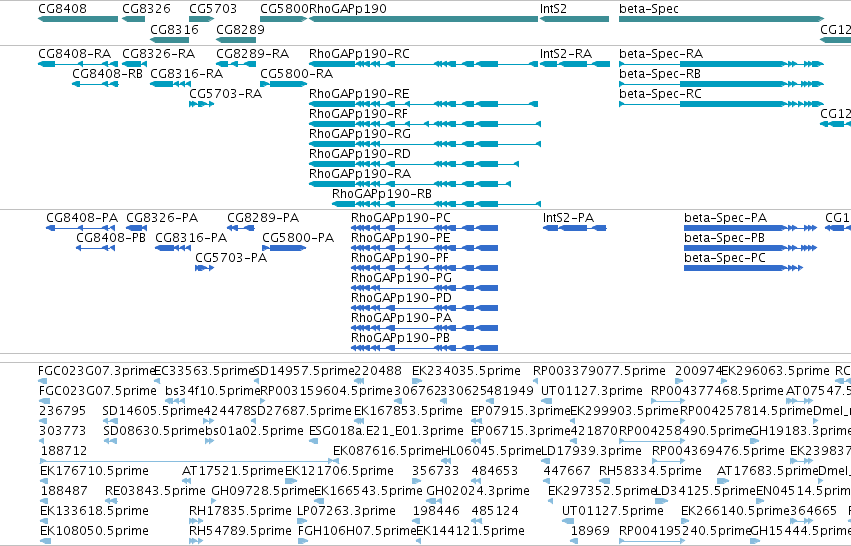Viewport: 851px width, 546px height.
Task: Select transcript RhoGAPp190-RF
Action: click(425, 124)
